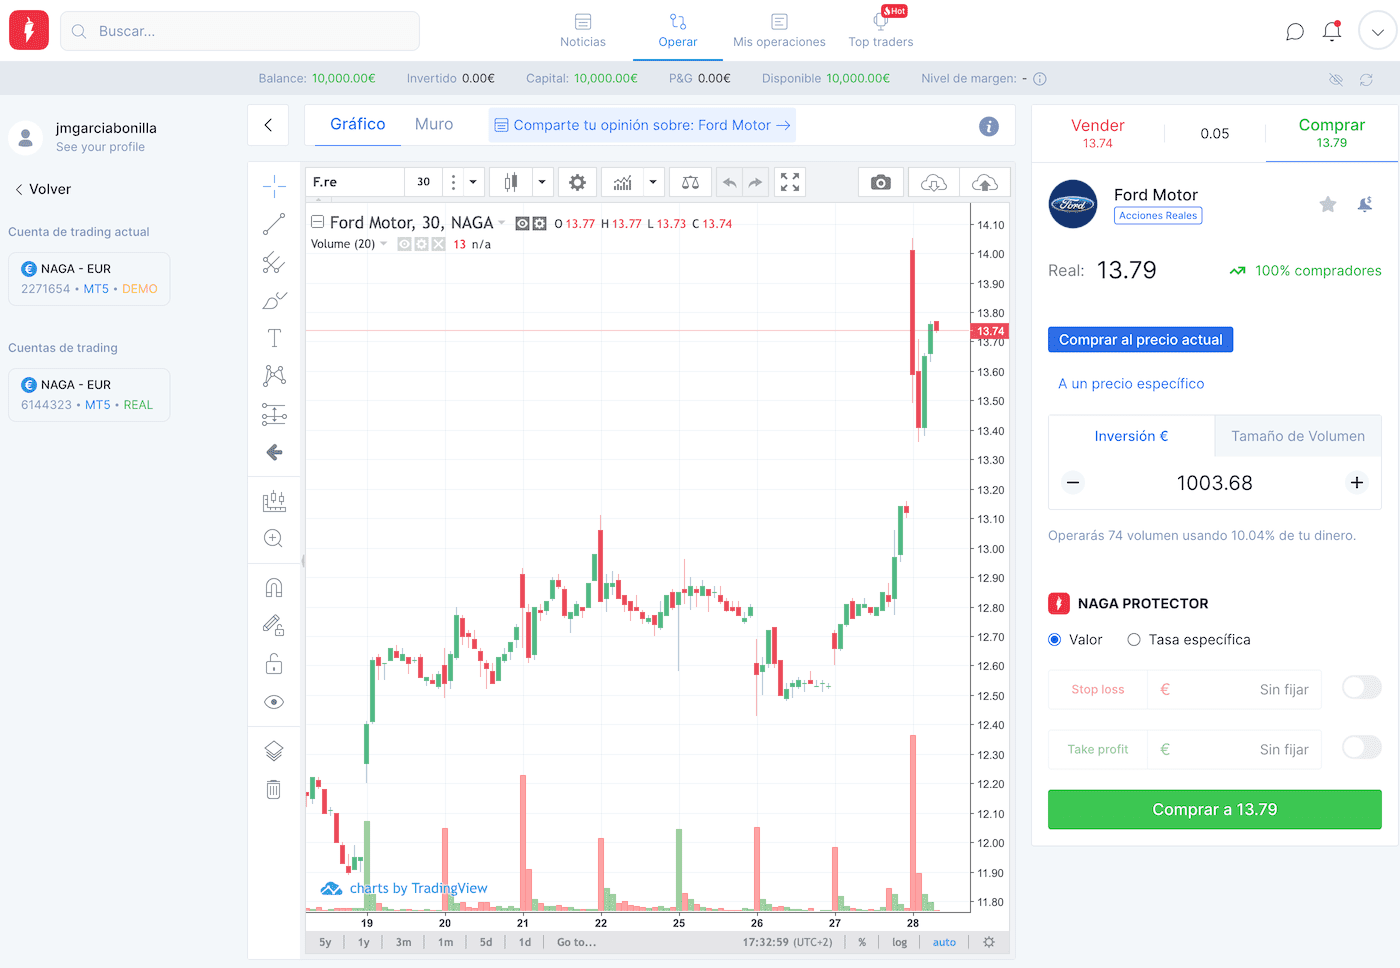Toggle fullscreen chart mode
The height and width of the screenshot is (968, 1400).
(x=790, y=182)
